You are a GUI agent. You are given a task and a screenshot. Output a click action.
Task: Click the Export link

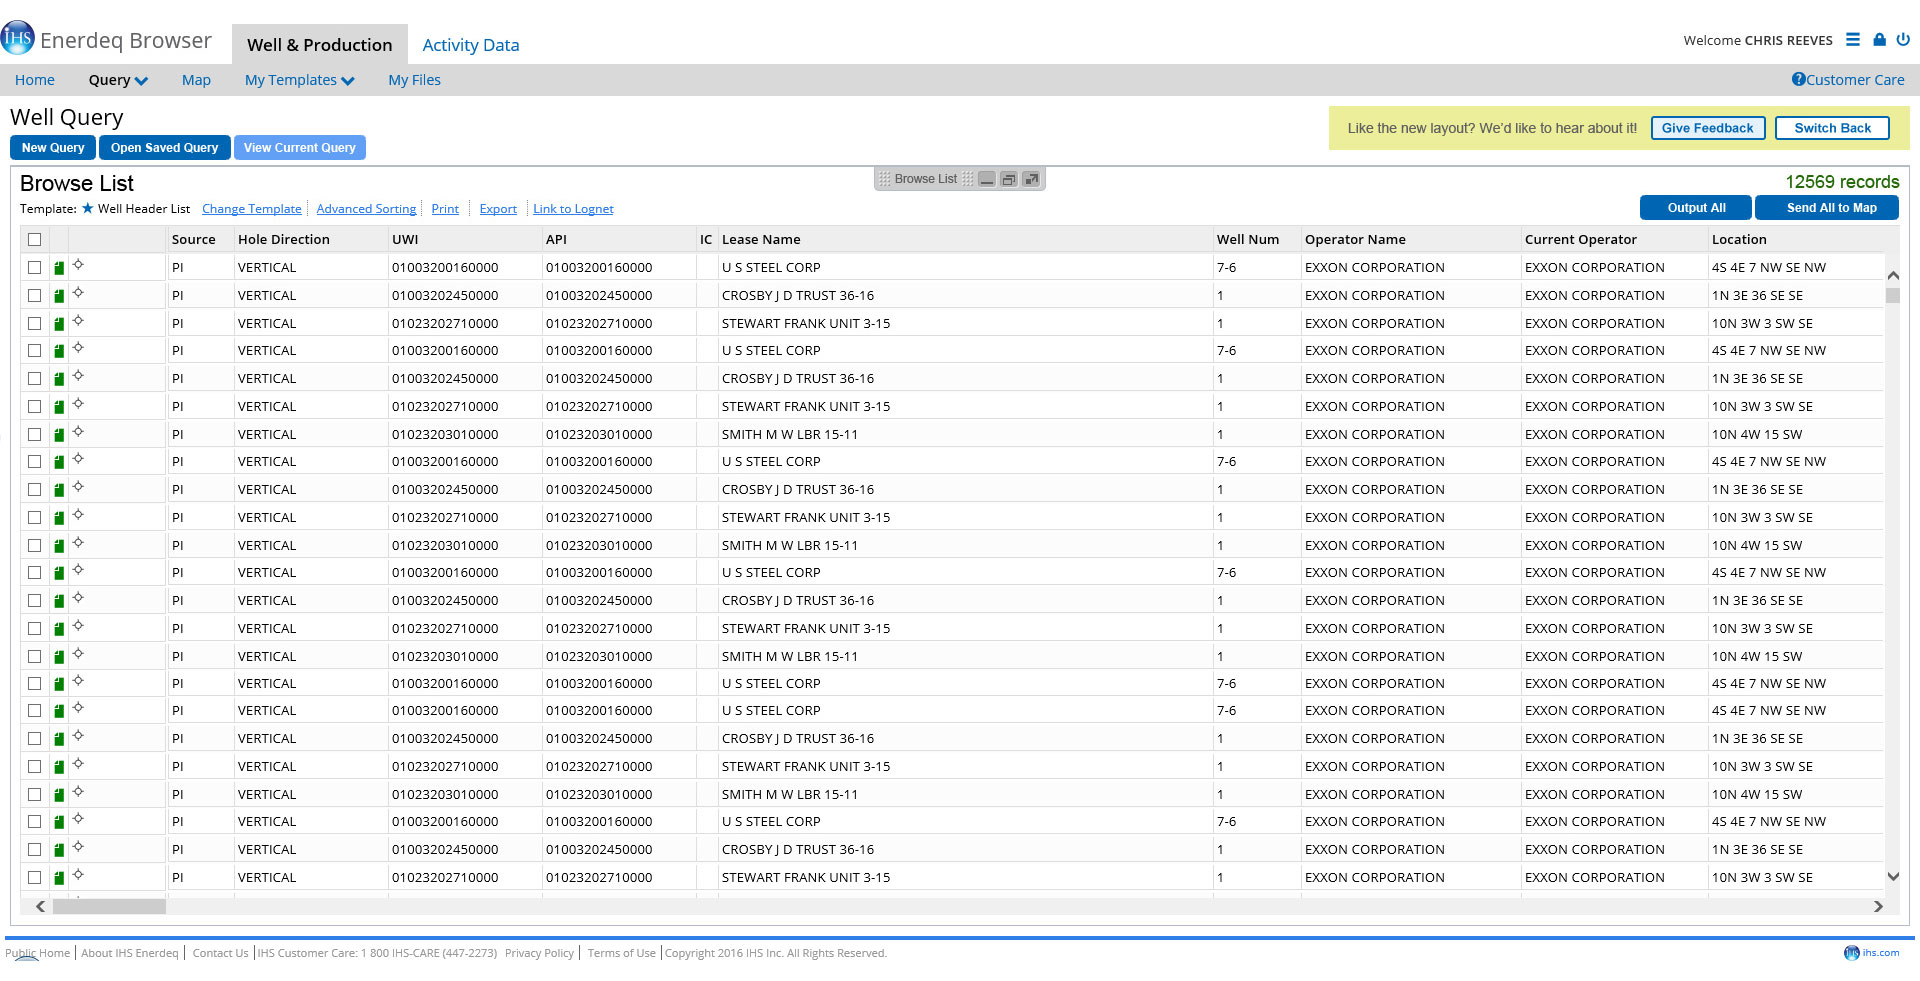pos(498,209)
